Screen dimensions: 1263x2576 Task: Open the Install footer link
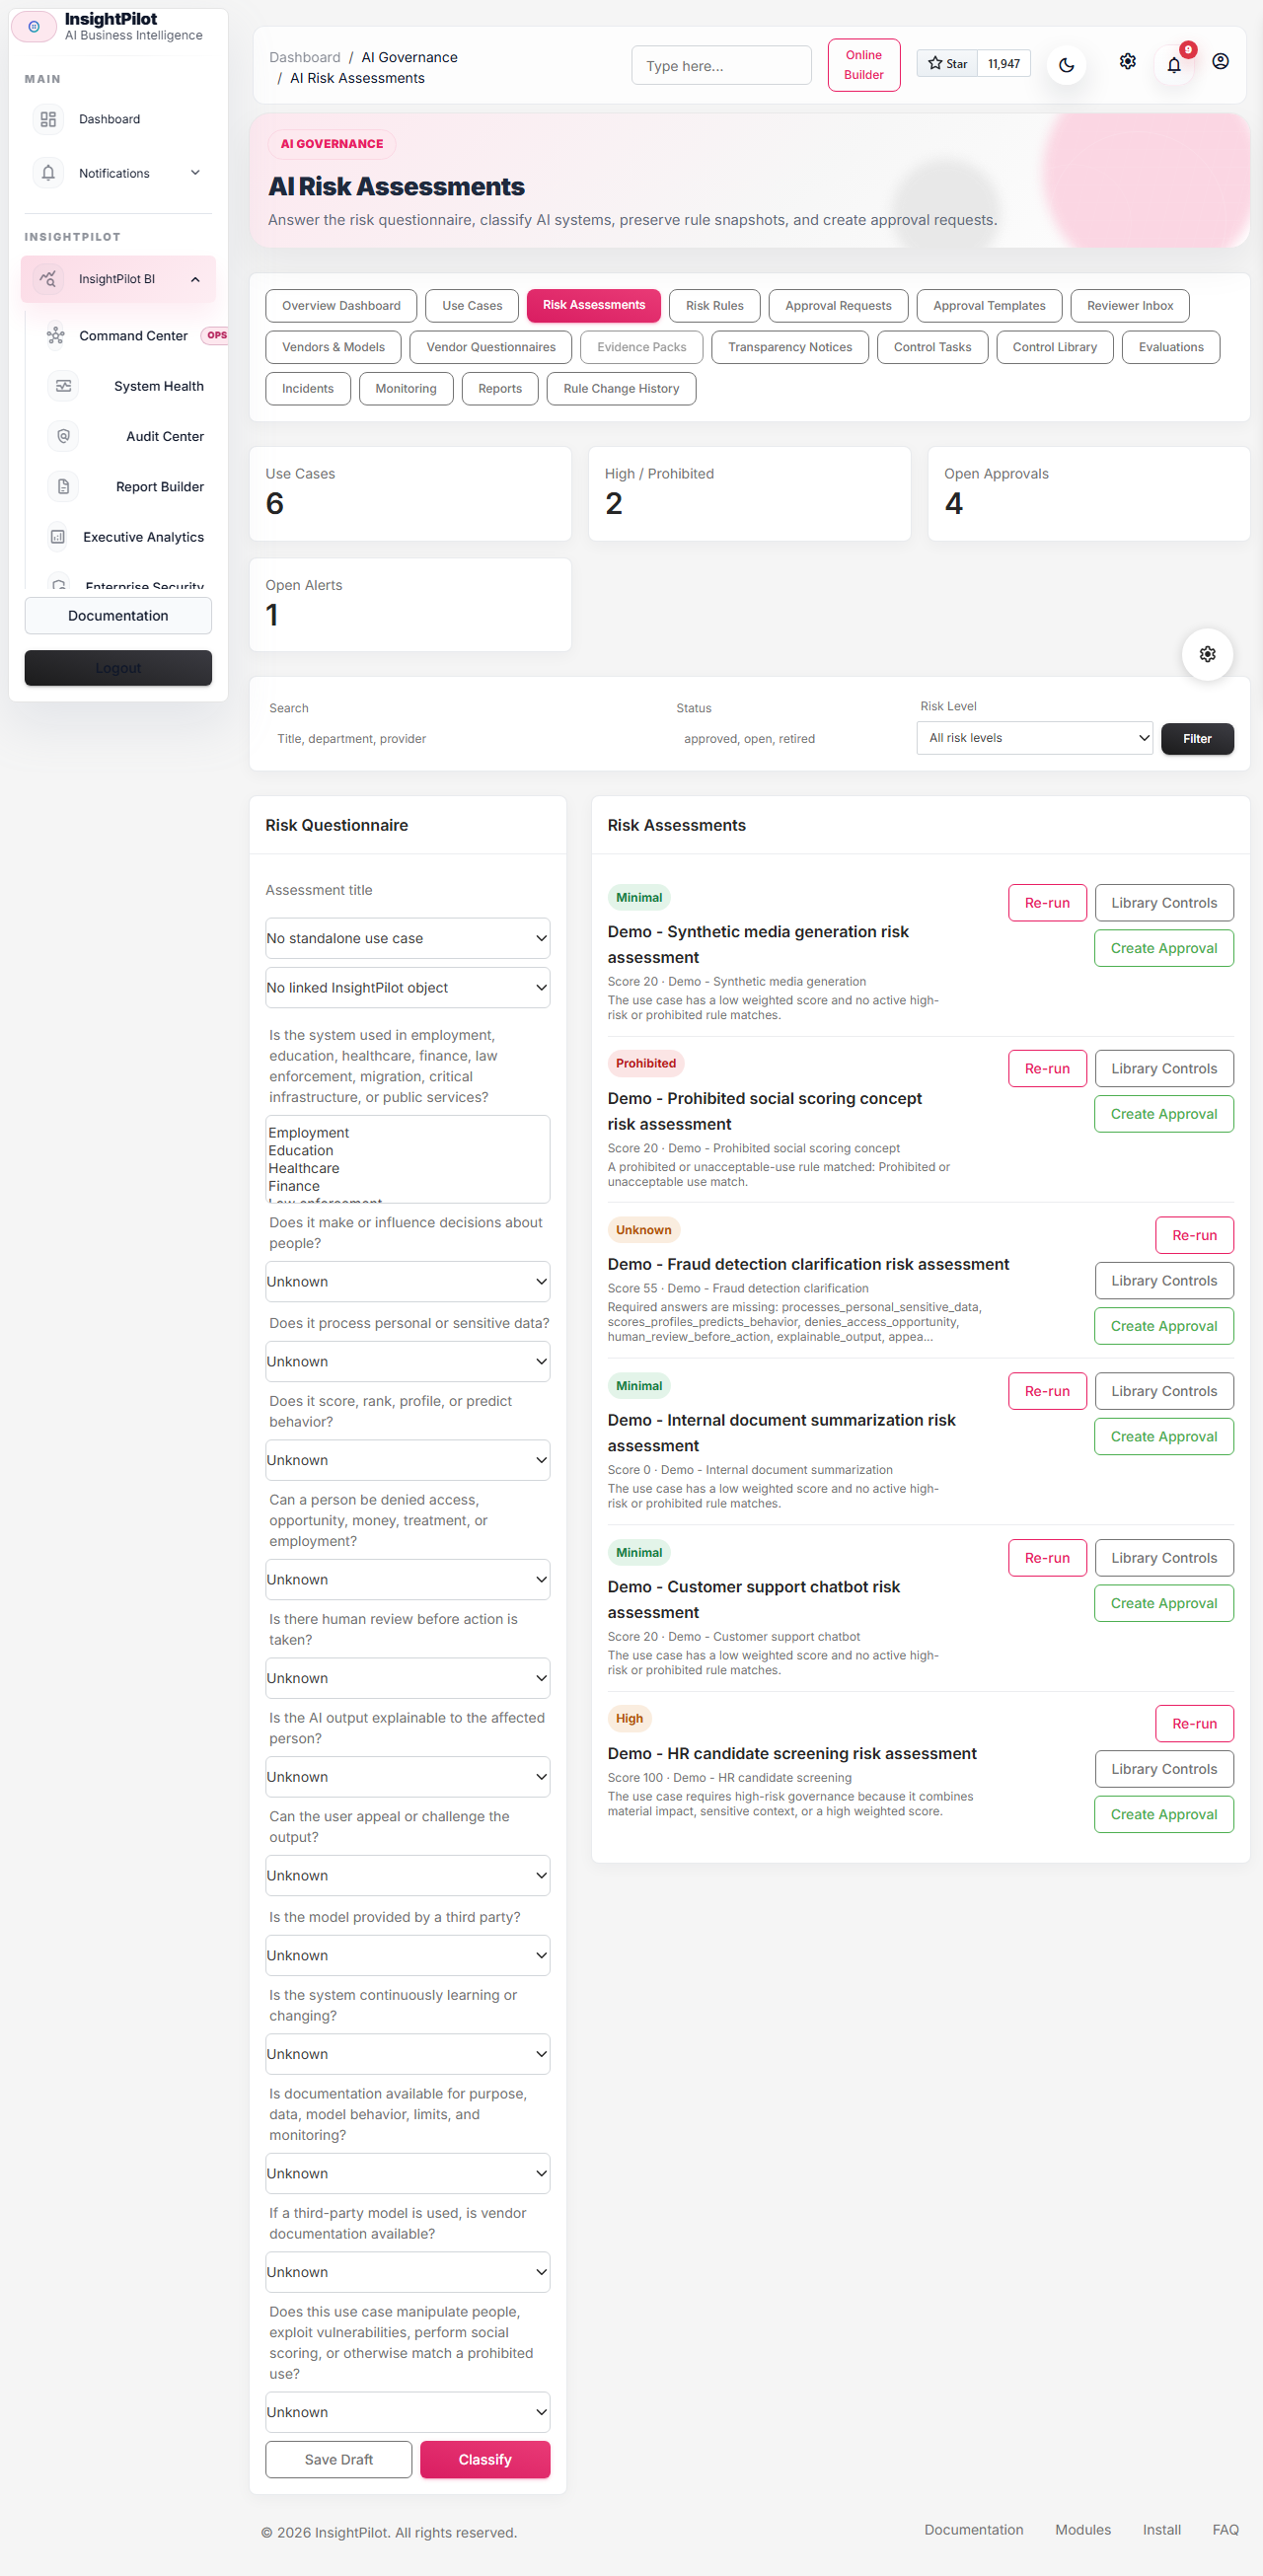point(1161,2529)
